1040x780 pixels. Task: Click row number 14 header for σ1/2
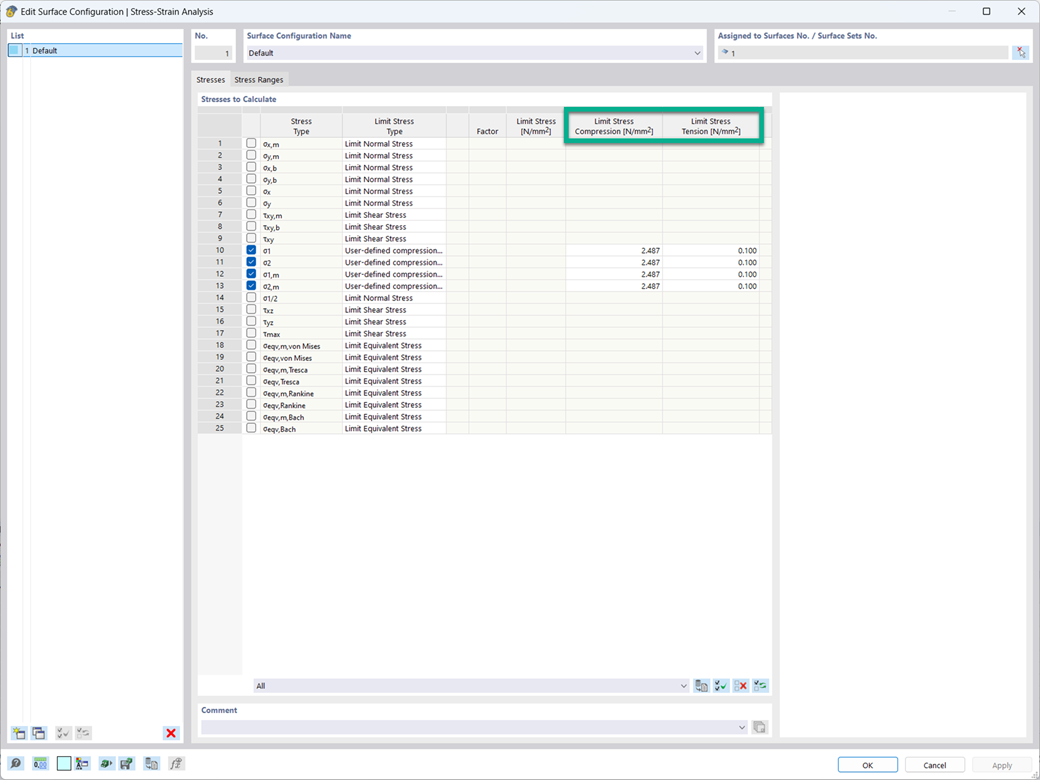pos(220,298)
